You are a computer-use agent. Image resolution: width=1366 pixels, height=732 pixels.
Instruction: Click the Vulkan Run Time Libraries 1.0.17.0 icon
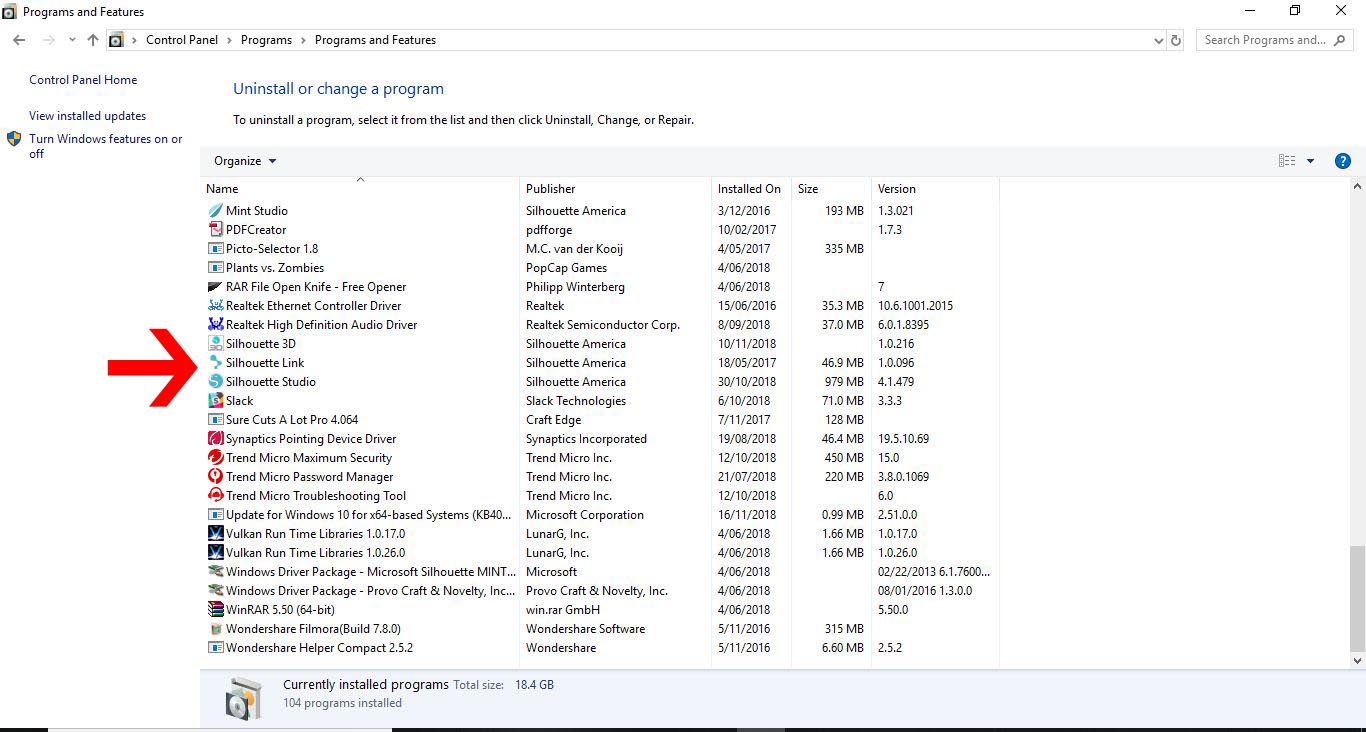[x=215, y=534]
